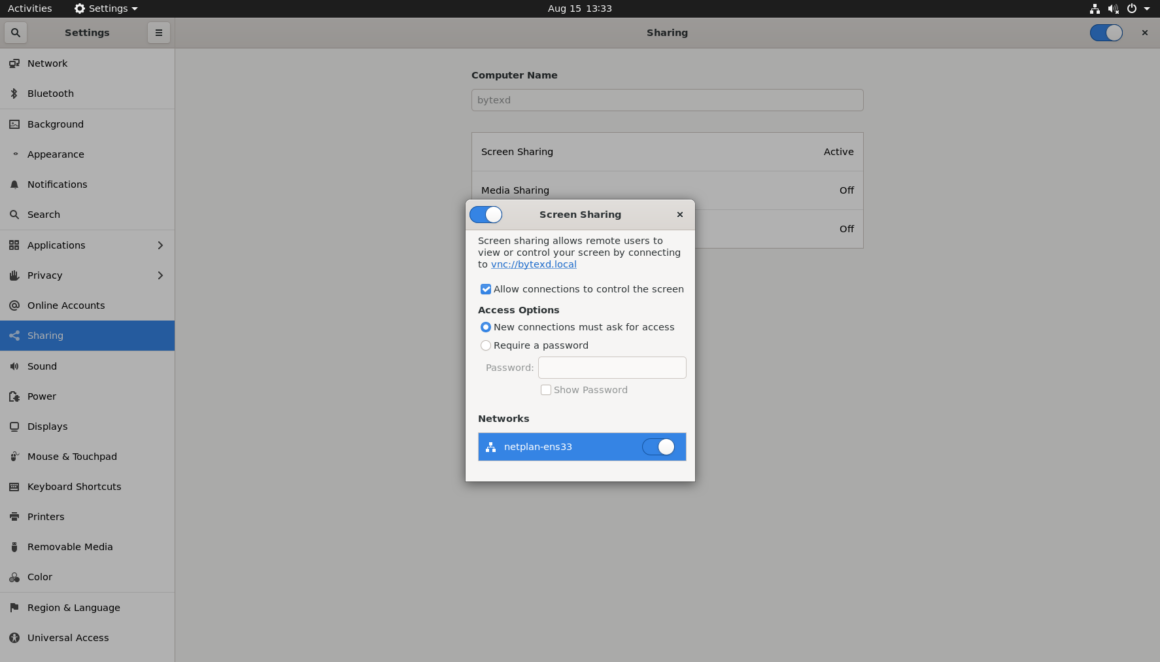Open the Activities menu

pyautogui.click(x=30, y=8)
